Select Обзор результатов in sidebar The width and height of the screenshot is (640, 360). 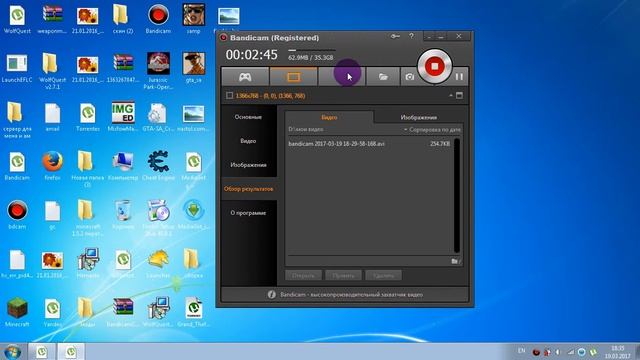tap(248, 189)
